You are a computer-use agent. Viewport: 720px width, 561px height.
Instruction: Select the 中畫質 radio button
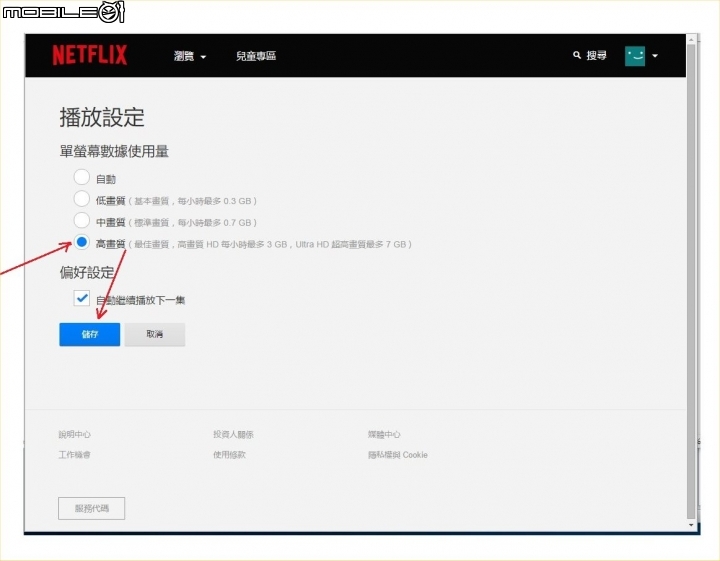82,220
